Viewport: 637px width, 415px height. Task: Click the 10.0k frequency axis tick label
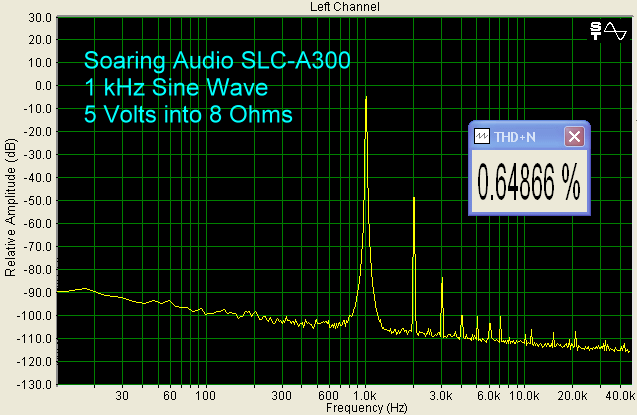(x=524, y=396)
